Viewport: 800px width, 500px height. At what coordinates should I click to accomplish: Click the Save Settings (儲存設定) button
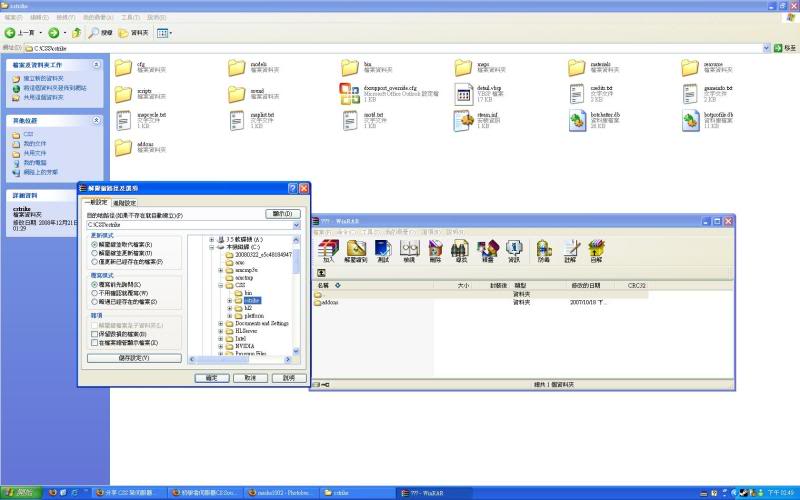pyautogui.click(x=133, y=357)
